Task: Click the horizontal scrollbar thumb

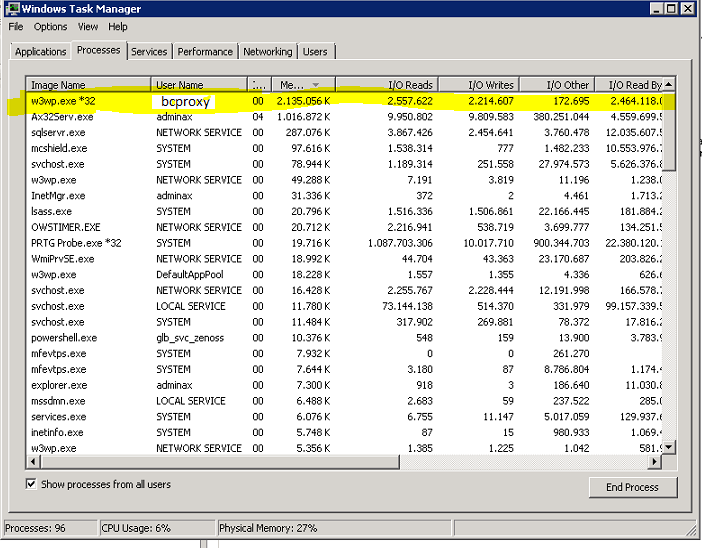Action: coord(219,461)
